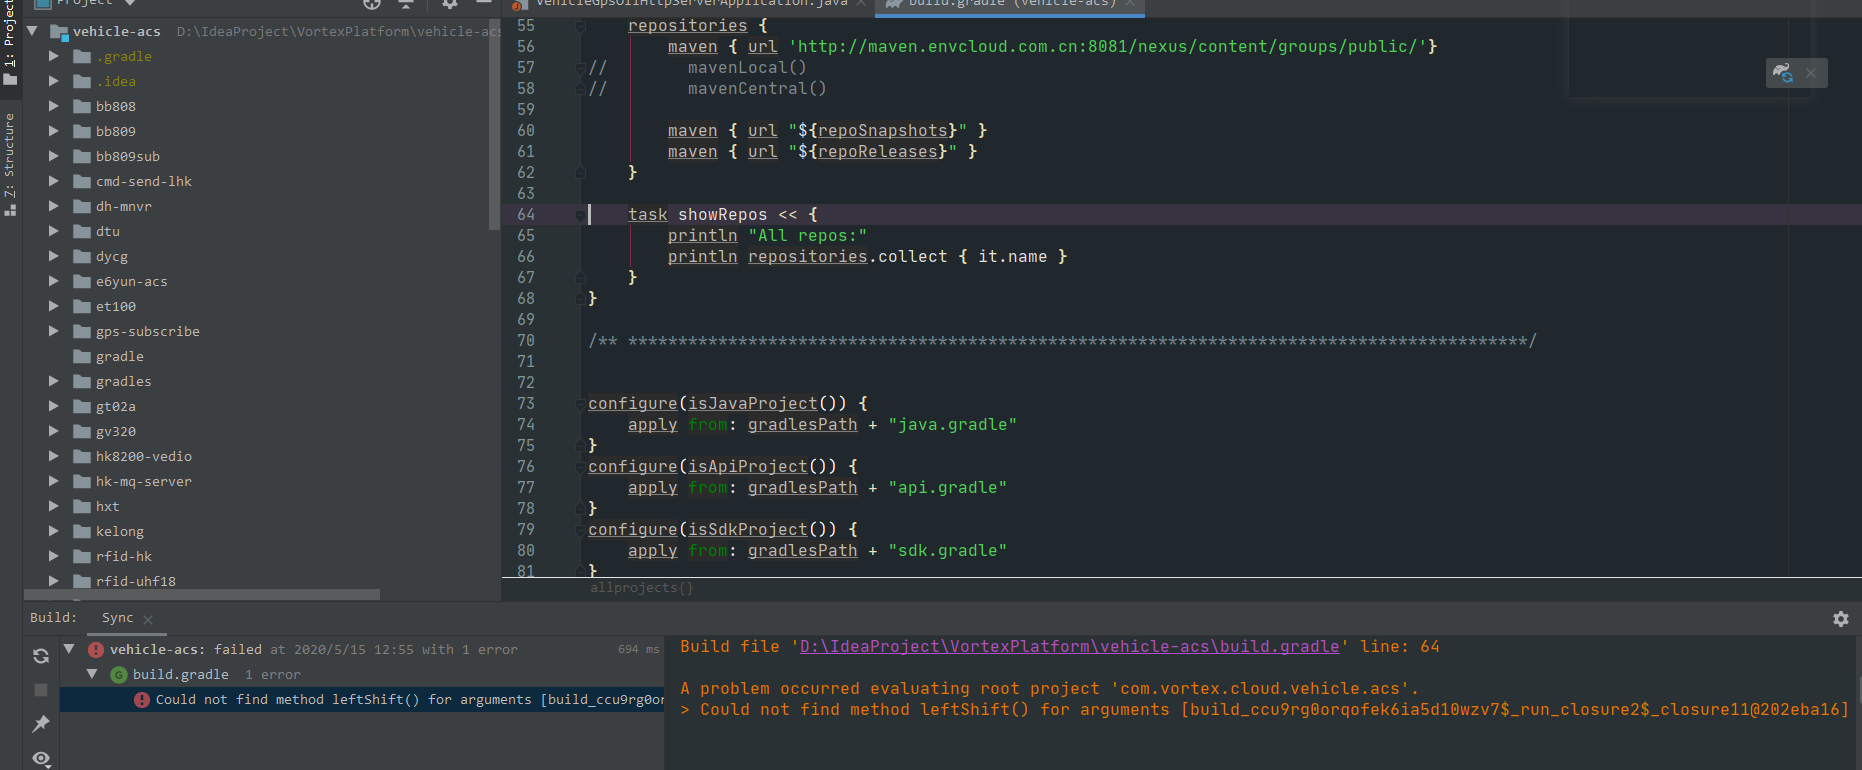1862x770 pixels.
Task: Expand the cmd-send-lhk folder
Action: (54, 181)
